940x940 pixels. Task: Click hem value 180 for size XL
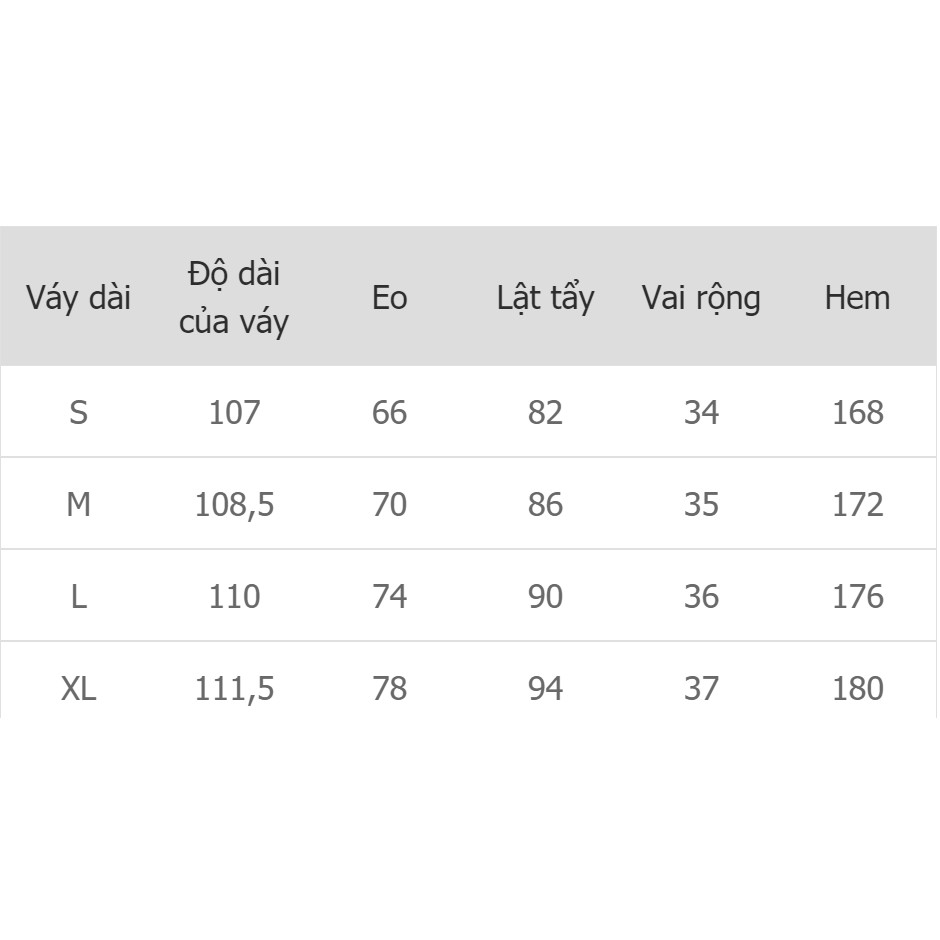(858, 689)
